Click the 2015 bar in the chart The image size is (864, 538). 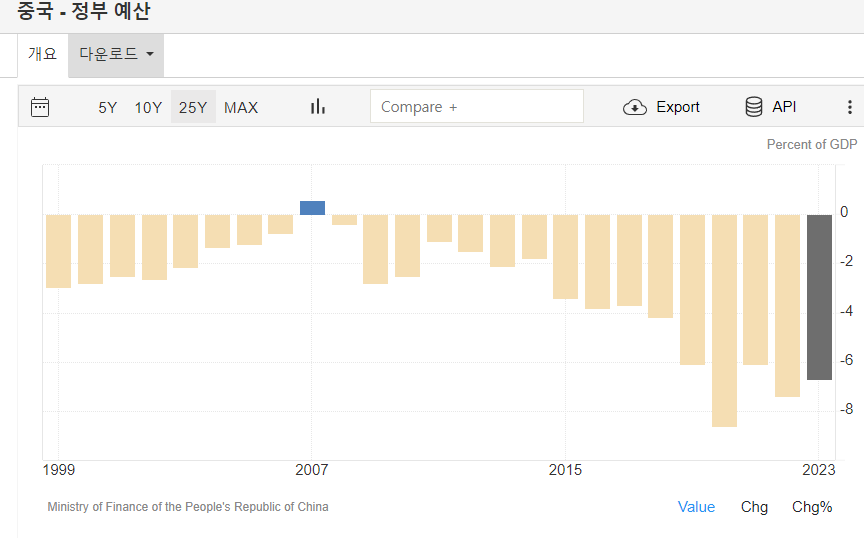click(565, 257)
